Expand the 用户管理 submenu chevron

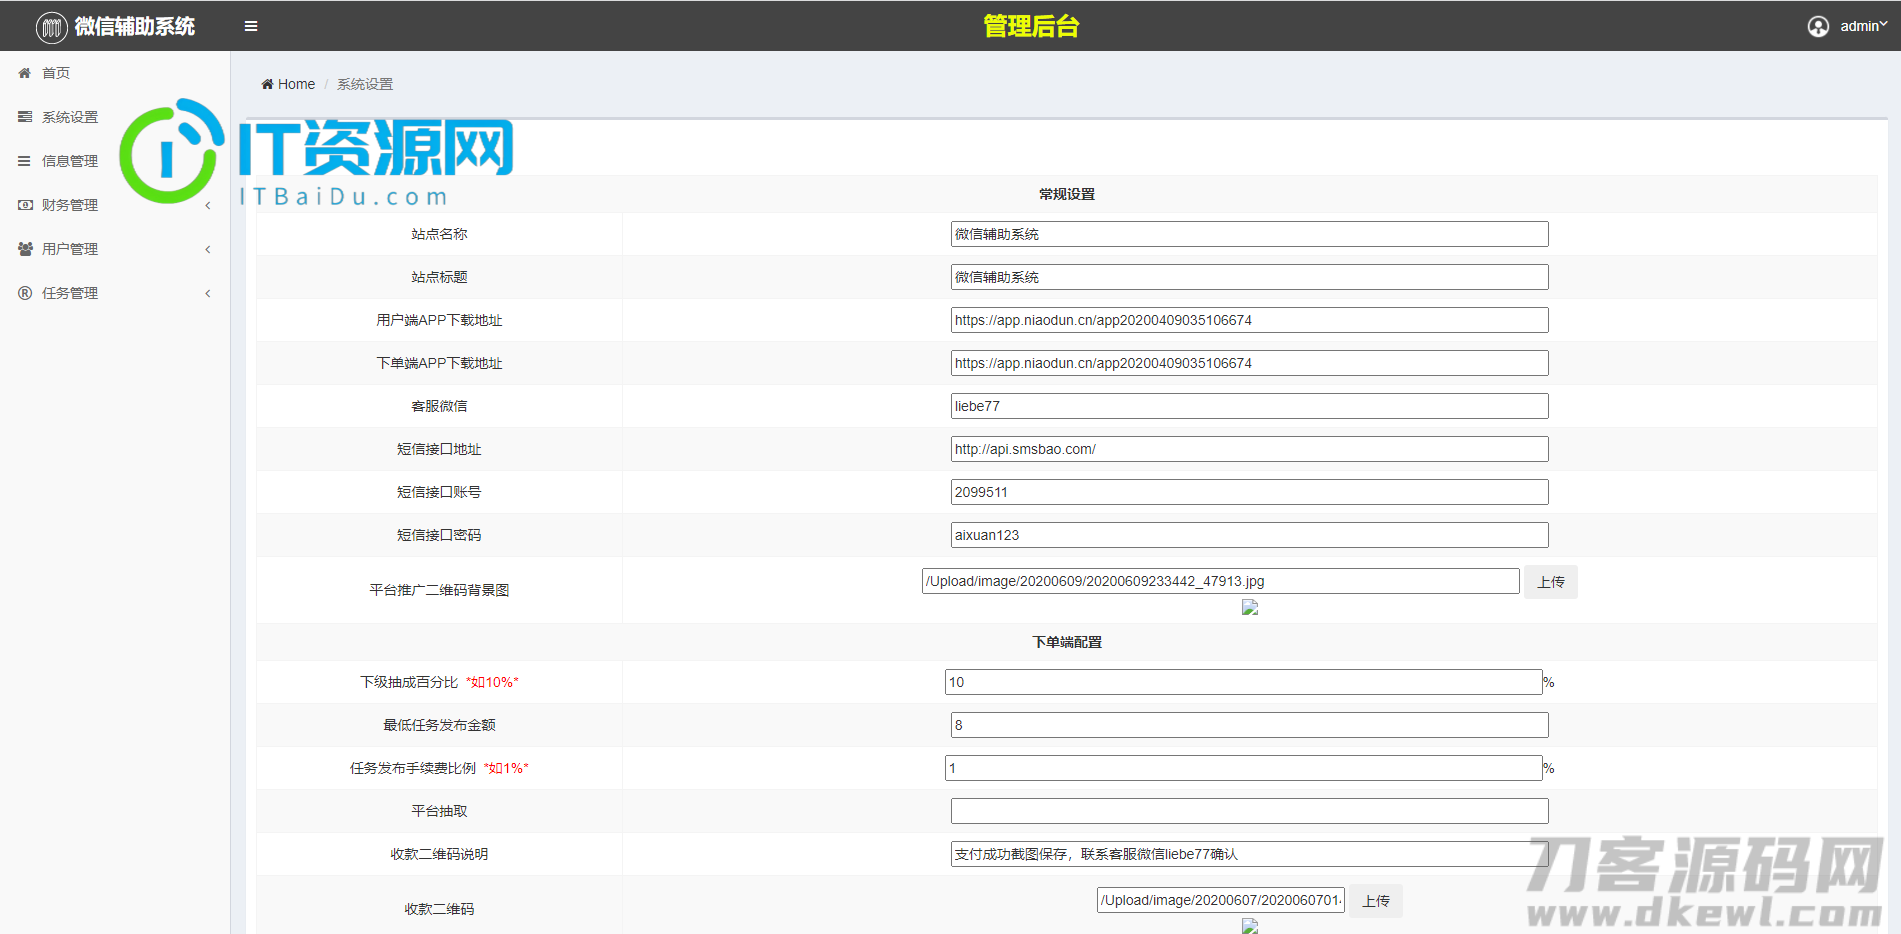[x=208, y=249]
